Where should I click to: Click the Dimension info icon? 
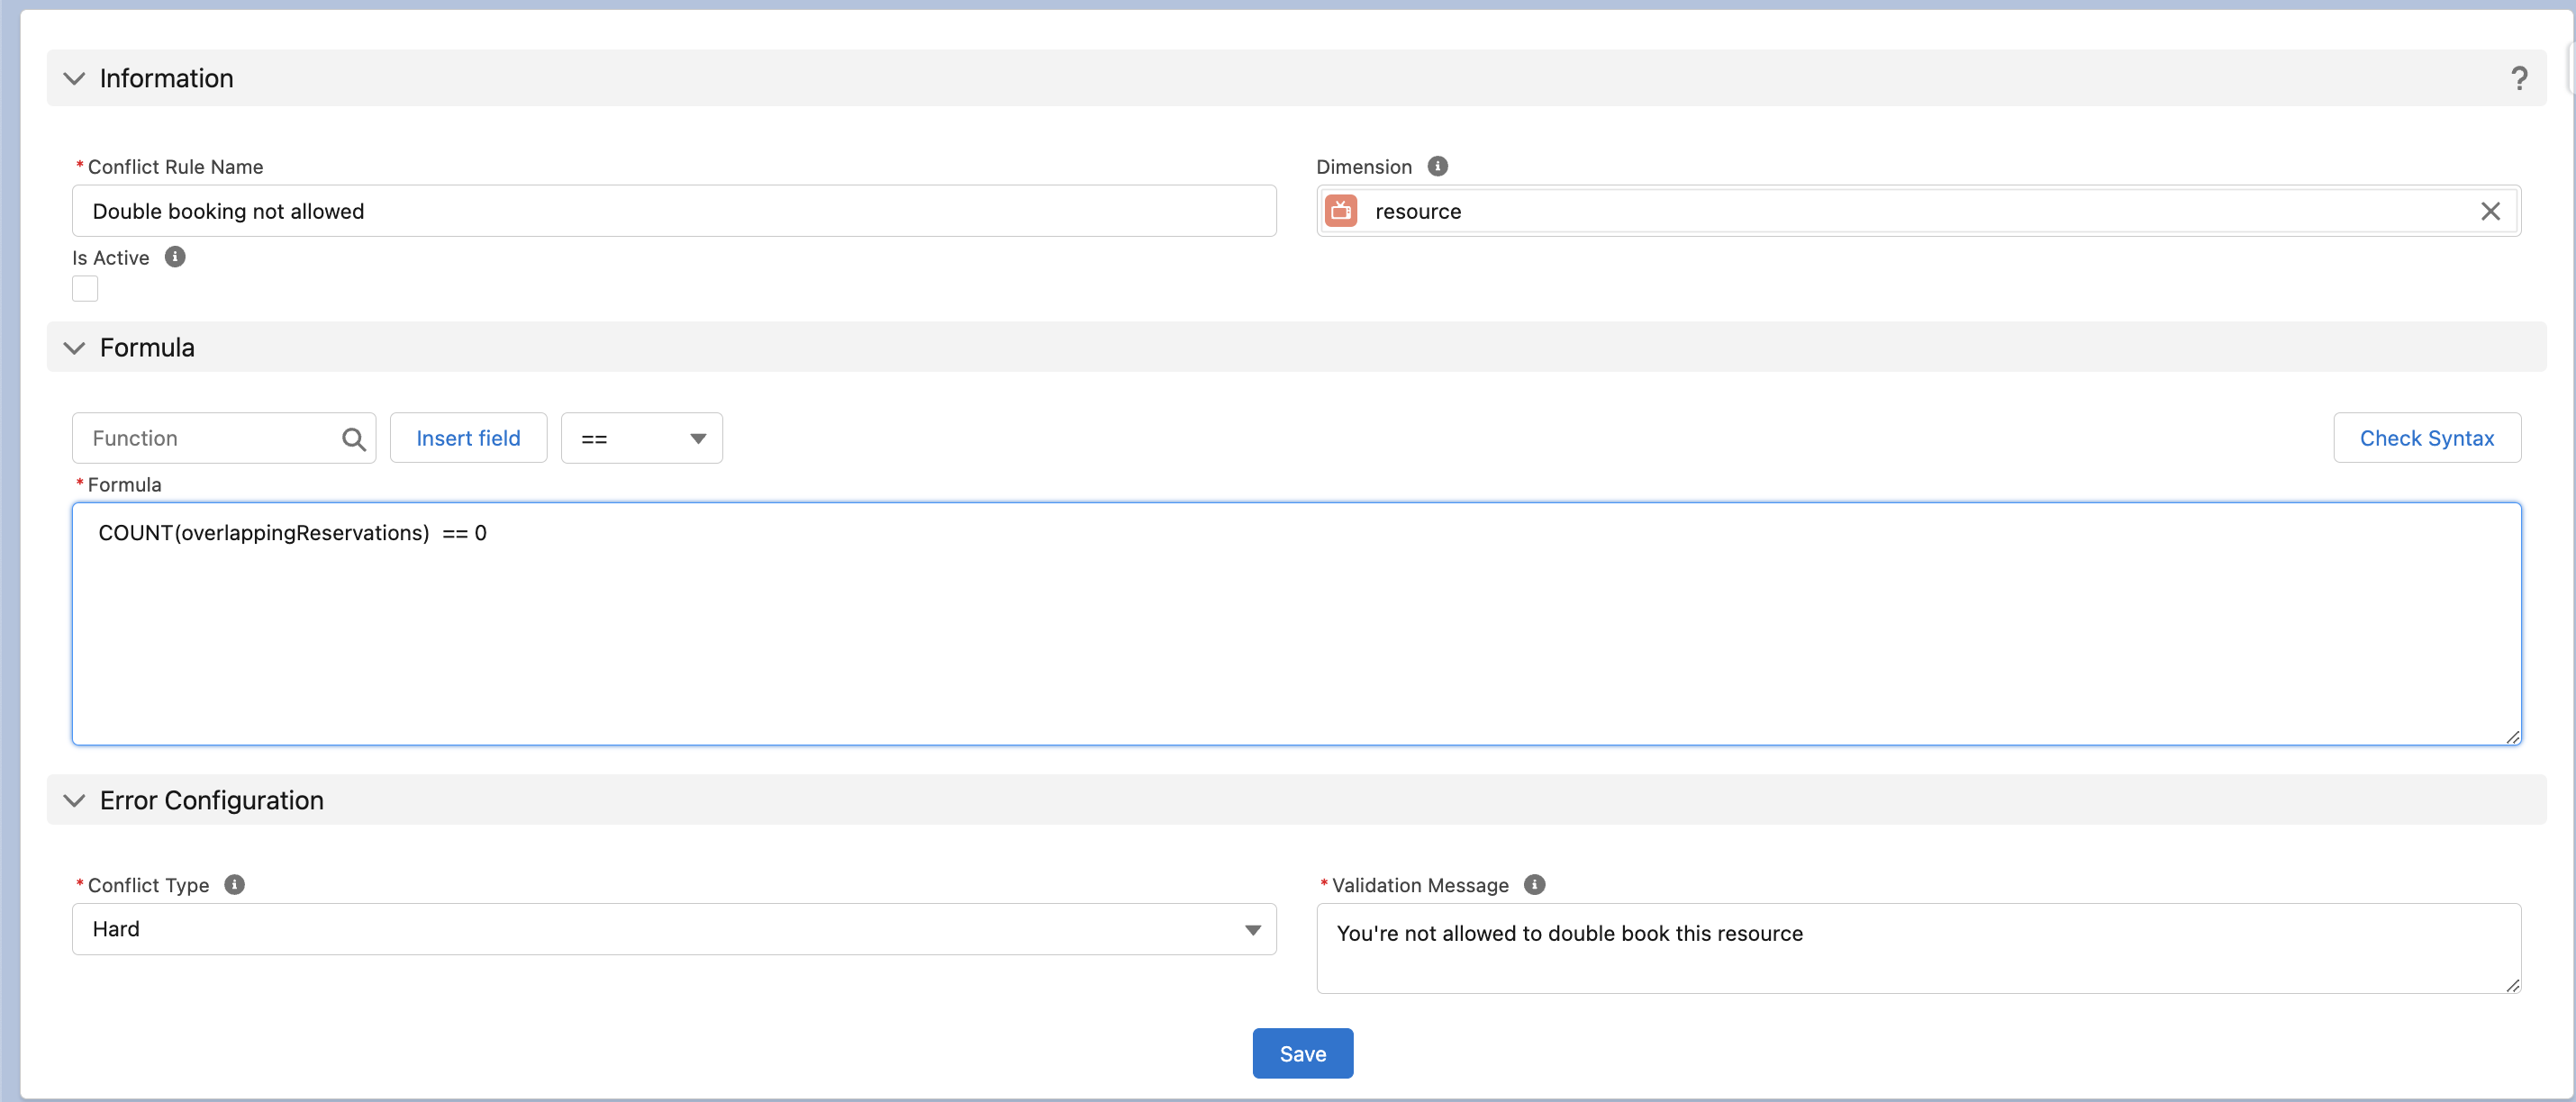(x=1437, y=166)
